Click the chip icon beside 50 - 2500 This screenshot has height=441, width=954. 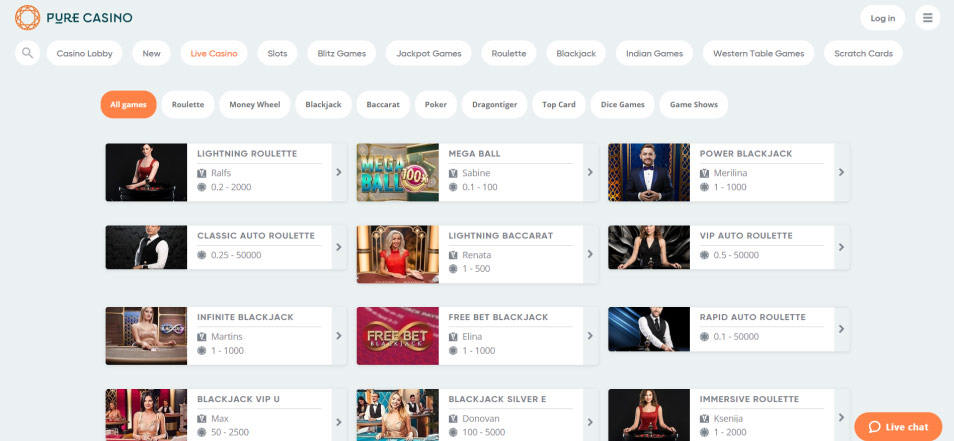[x=202, y=432]
